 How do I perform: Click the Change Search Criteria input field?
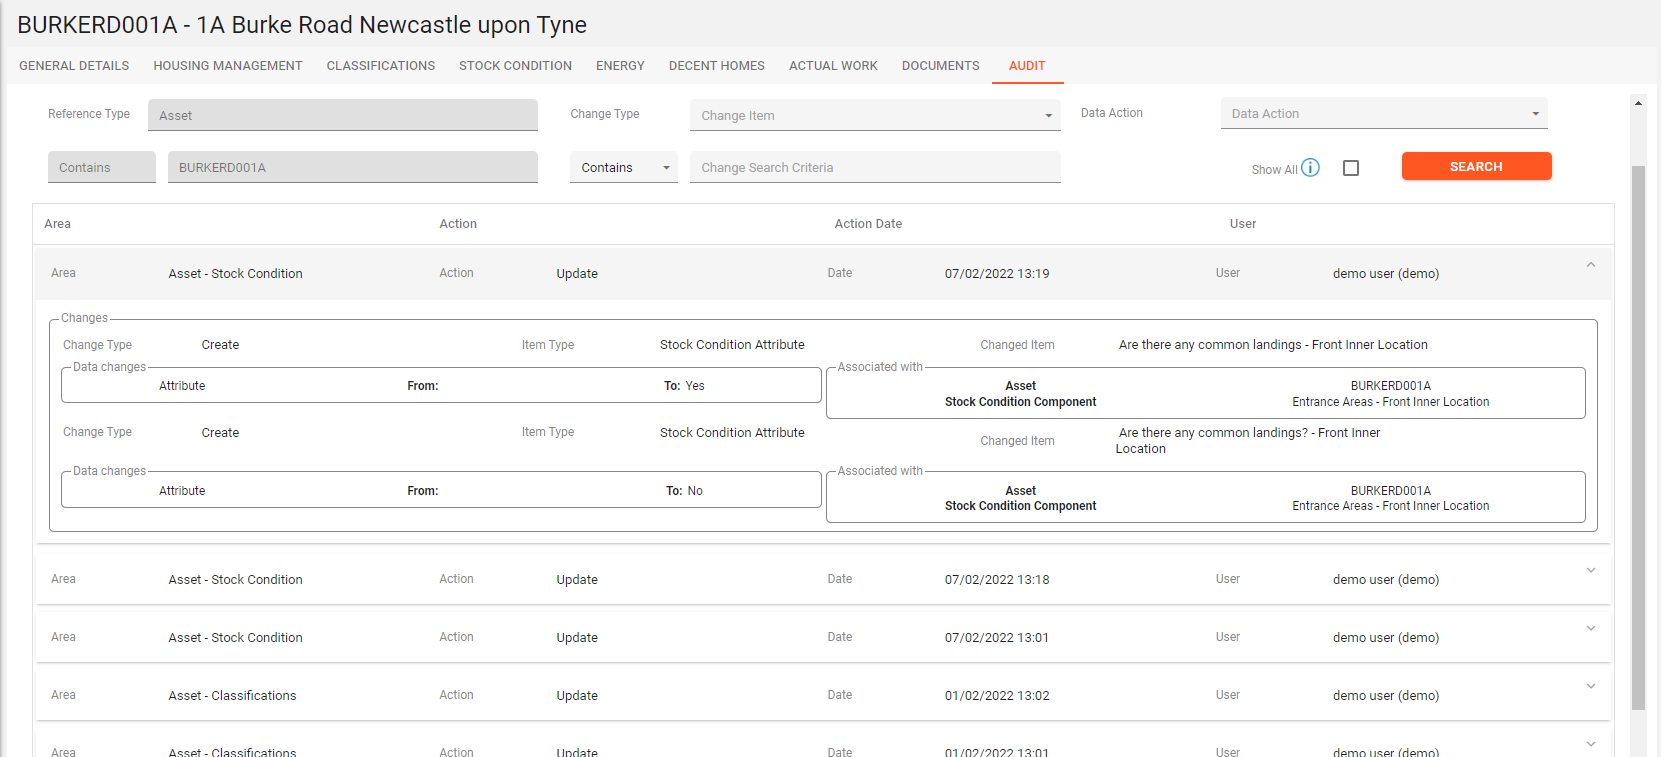coord(874,168)
